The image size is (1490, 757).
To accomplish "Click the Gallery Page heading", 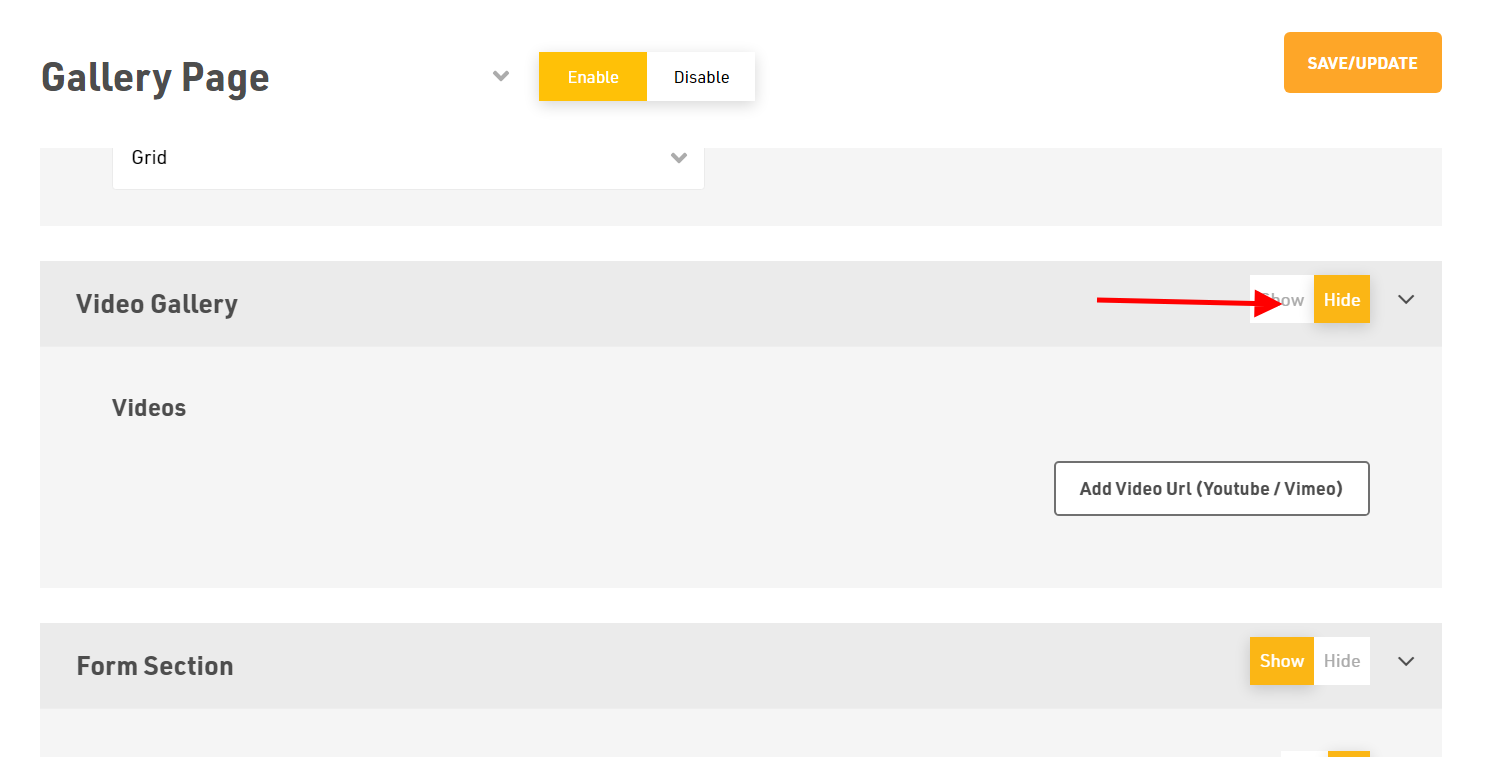I will point(155,78).
